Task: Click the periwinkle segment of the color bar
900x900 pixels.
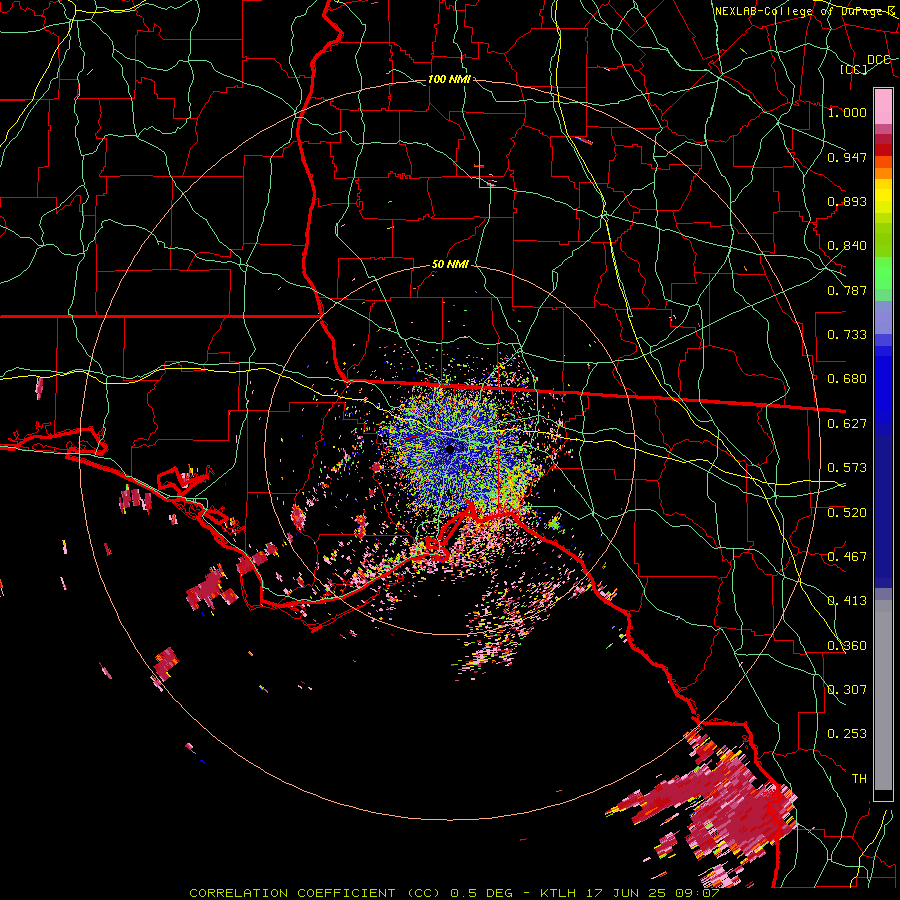Action: pos(883,317)
